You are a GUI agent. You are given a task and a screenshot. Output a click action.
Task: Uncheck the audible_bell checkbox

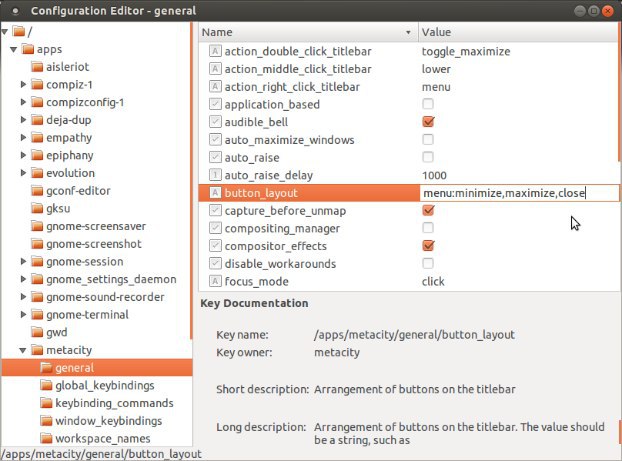coord(428,121)
